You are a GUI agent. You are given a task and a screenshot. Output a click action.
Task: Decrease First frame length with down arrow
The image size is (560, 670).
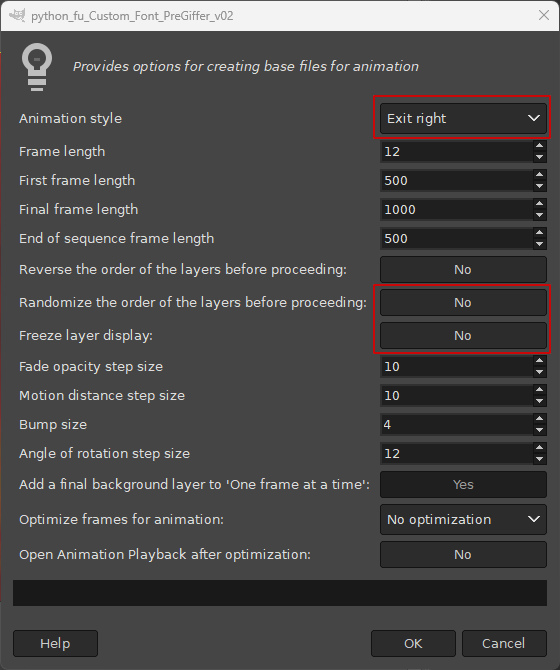point(539,186)
